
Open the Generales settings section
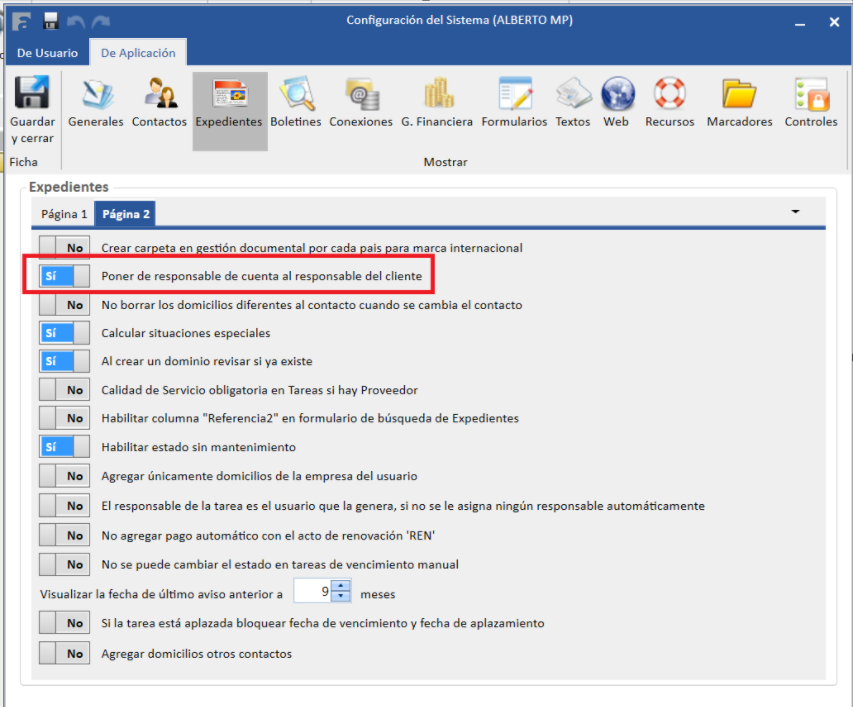96,97
